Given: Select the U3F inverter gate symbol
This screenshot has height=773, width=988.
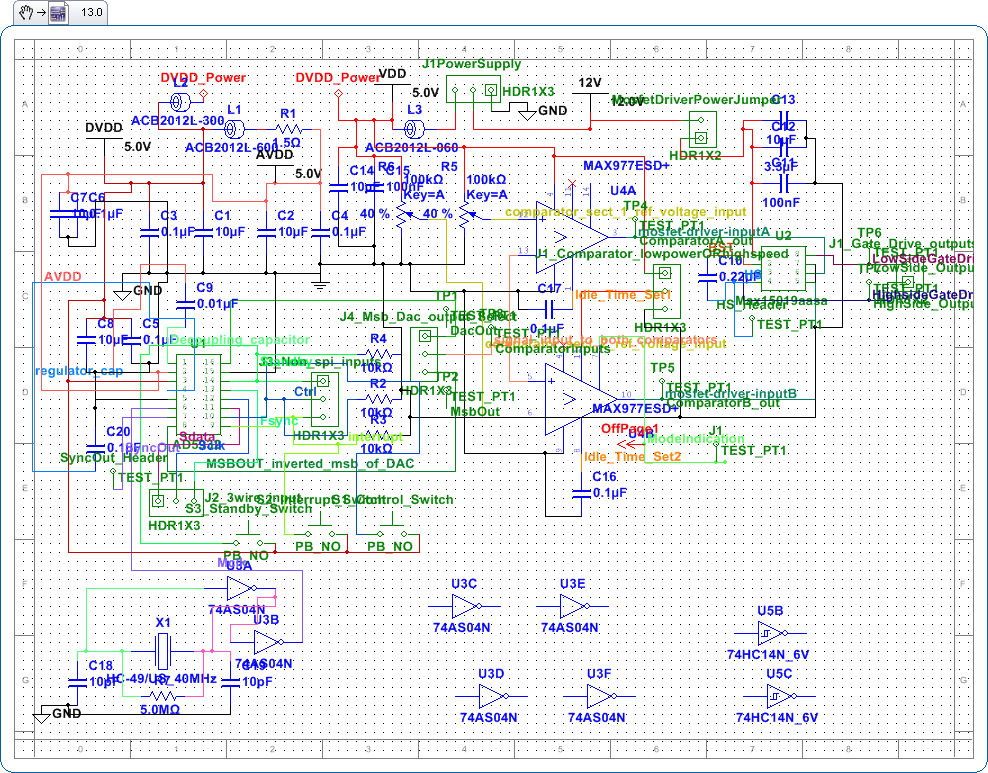Looking at the screenshot, I should [599, 697].
